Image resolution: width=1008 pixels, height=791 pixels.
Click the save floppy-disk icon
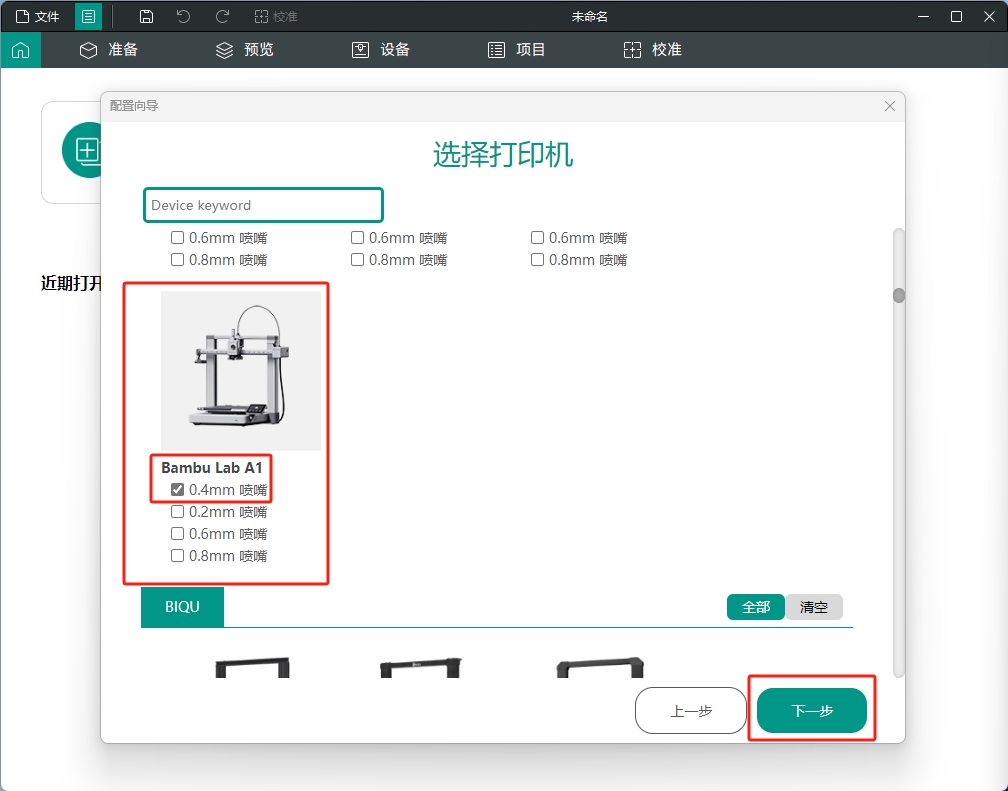coord(147,16)
